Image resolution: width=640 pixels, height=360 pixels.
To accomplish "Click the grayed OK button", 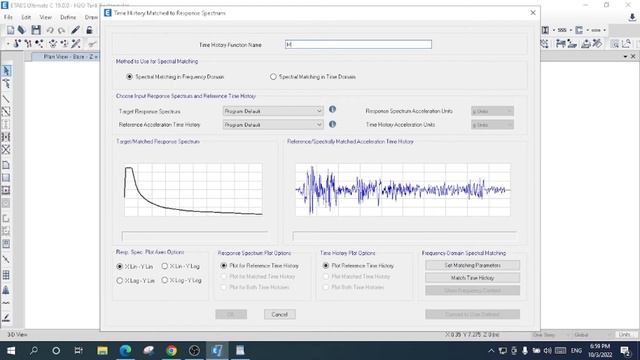I will 231,314.
